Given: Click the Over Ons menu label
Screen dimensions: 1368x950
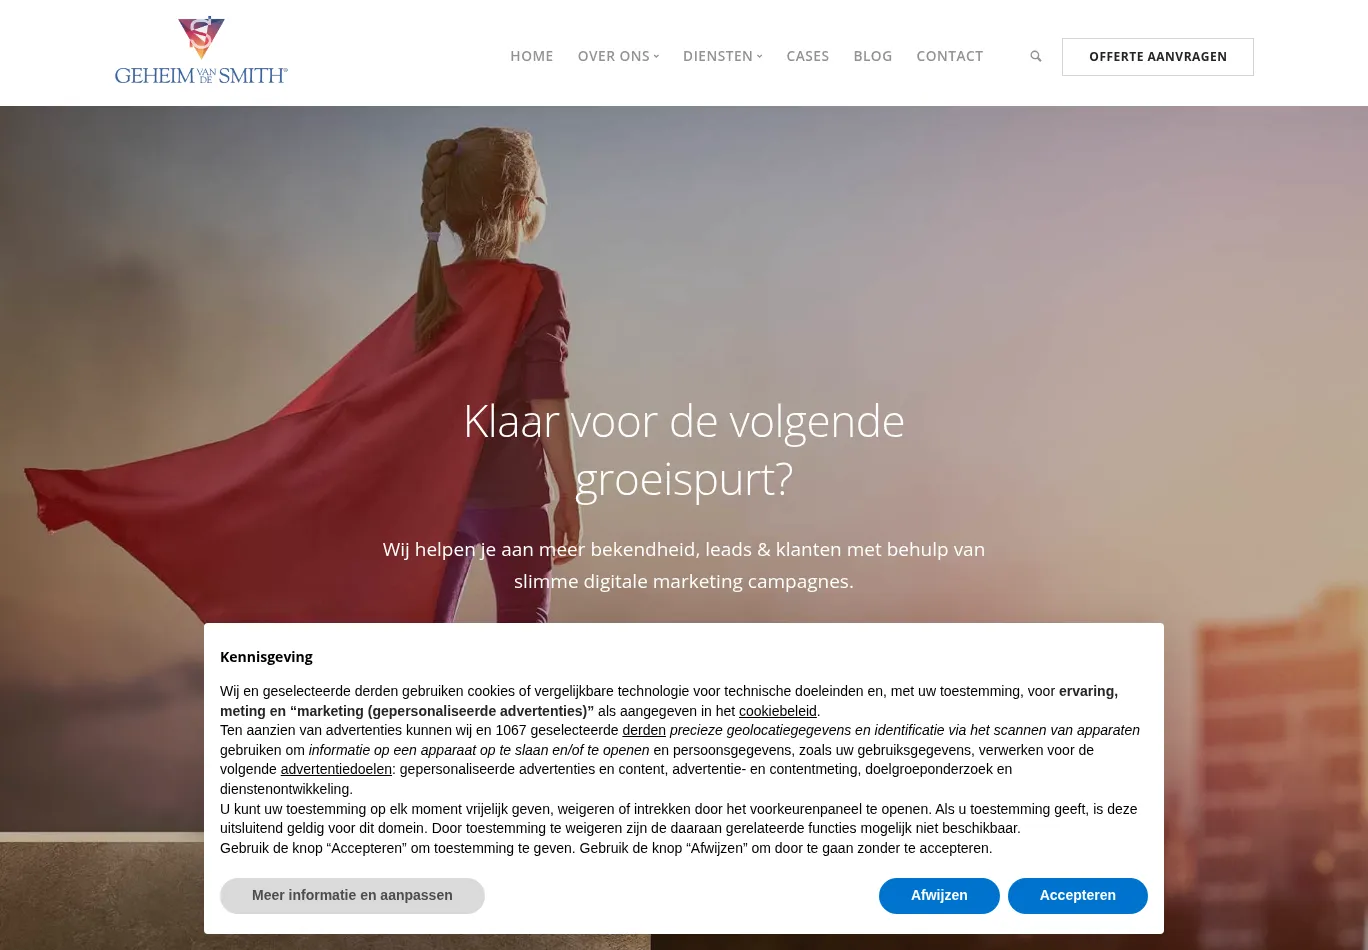Looking at the screenshot, I should [x=614, y=56].
